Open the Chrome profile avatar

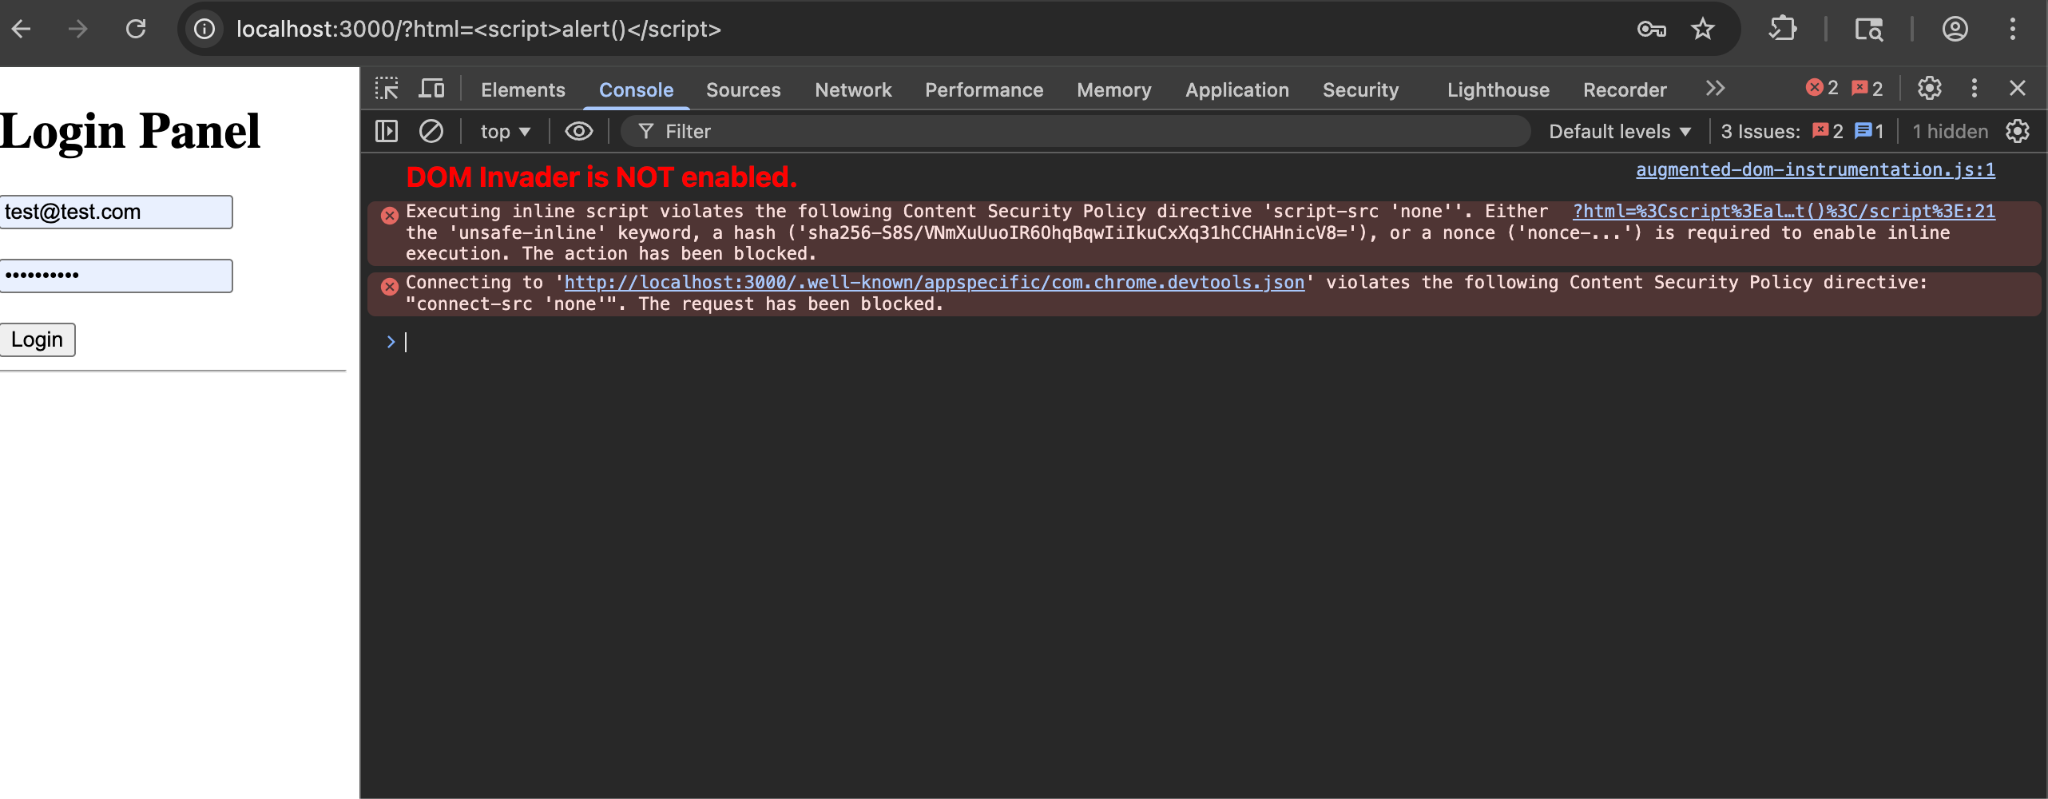[1955, 29]
